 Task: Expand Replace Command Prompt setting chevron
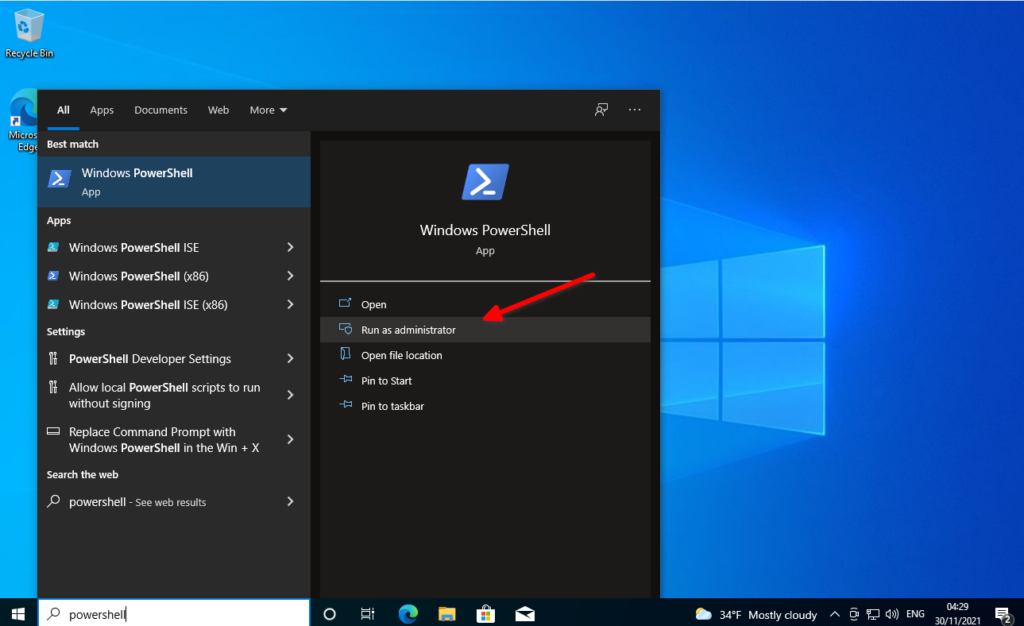(x=291, y=439)
